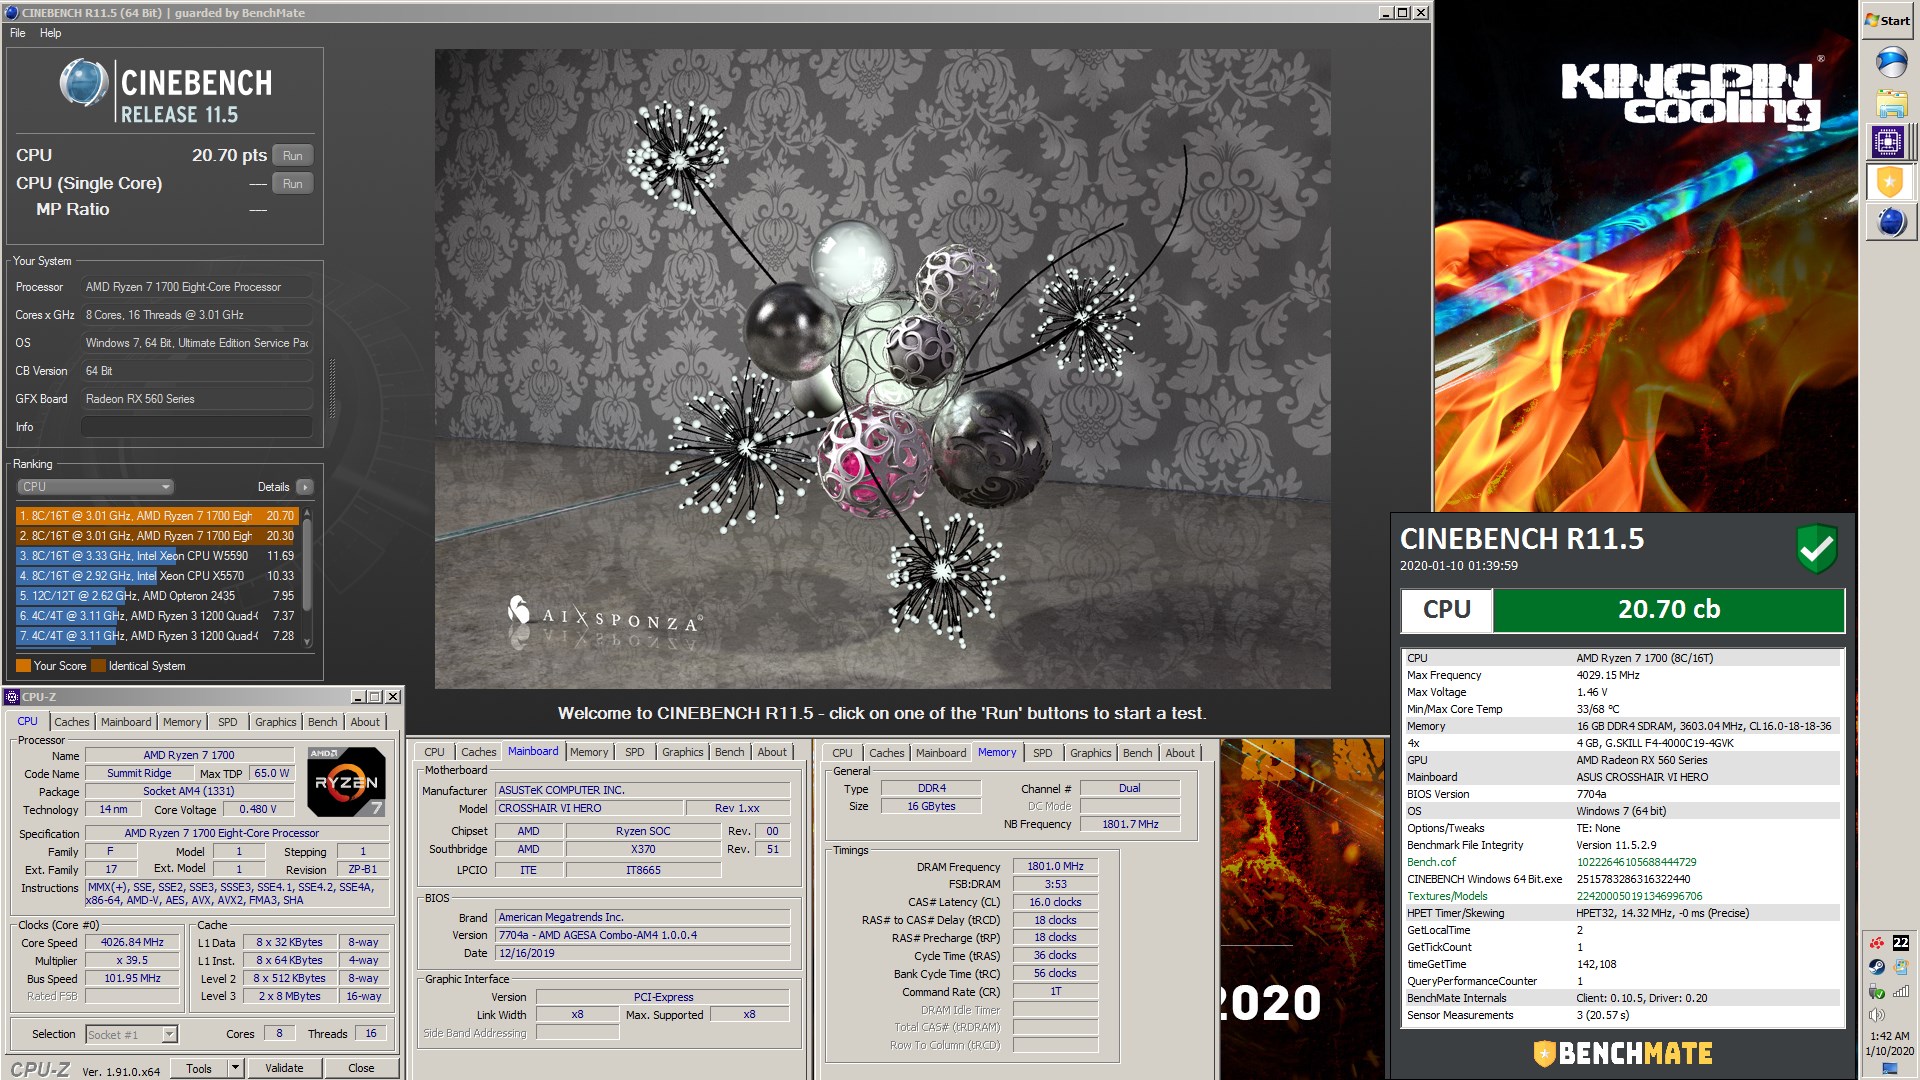
Task: Open Graphics tab in first CPU-Z window
Action: [276, 722]
